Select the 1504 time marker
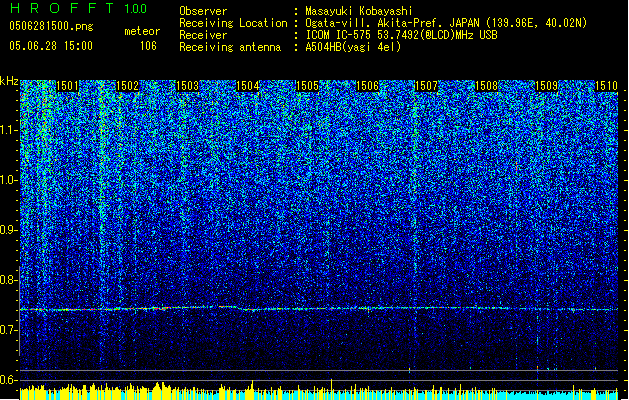Screen dimensions: 629x400 pos(248,86)
